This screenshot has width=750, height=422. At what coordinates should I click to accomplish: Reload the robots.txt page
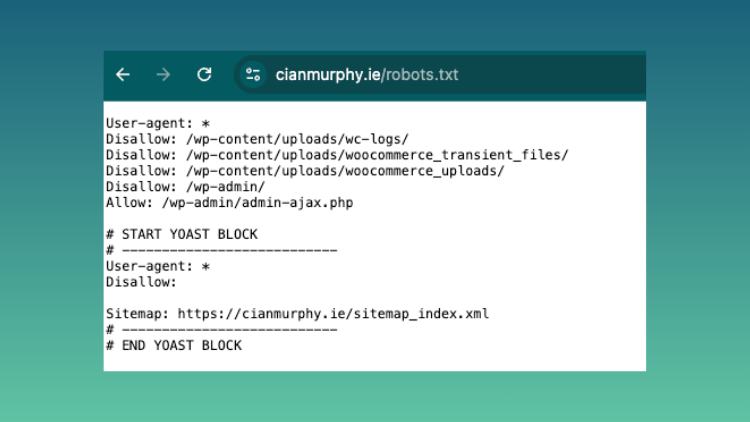[204, 75]
